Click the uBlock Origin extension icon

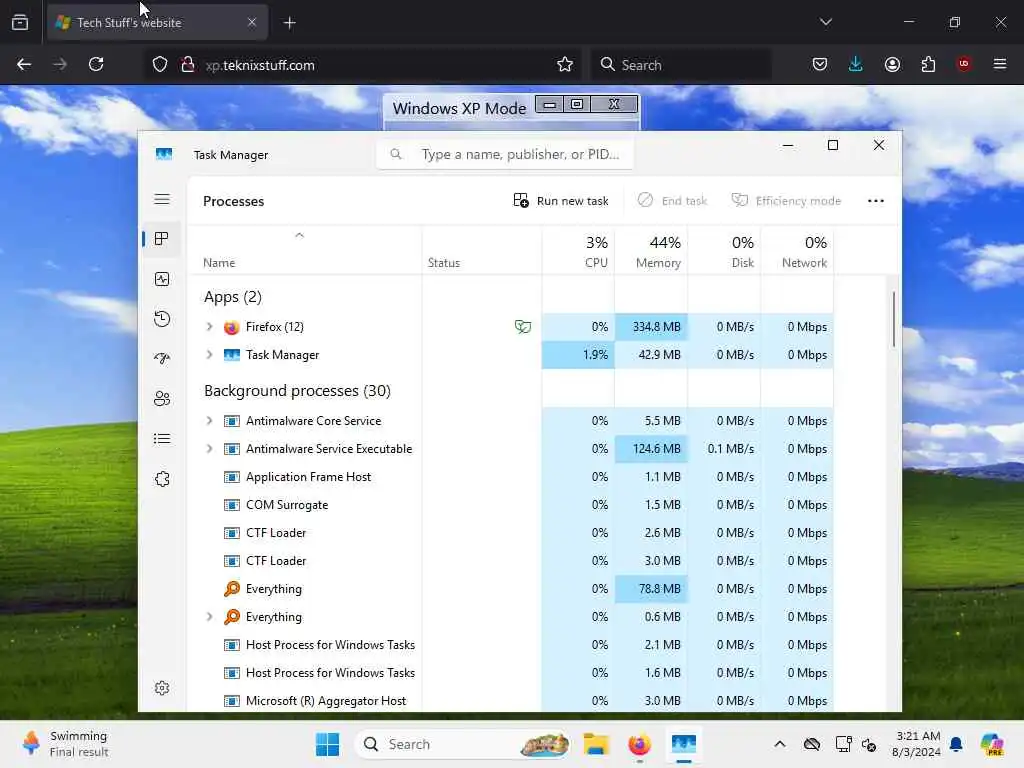pyautogui.click(x=964, y=64)
